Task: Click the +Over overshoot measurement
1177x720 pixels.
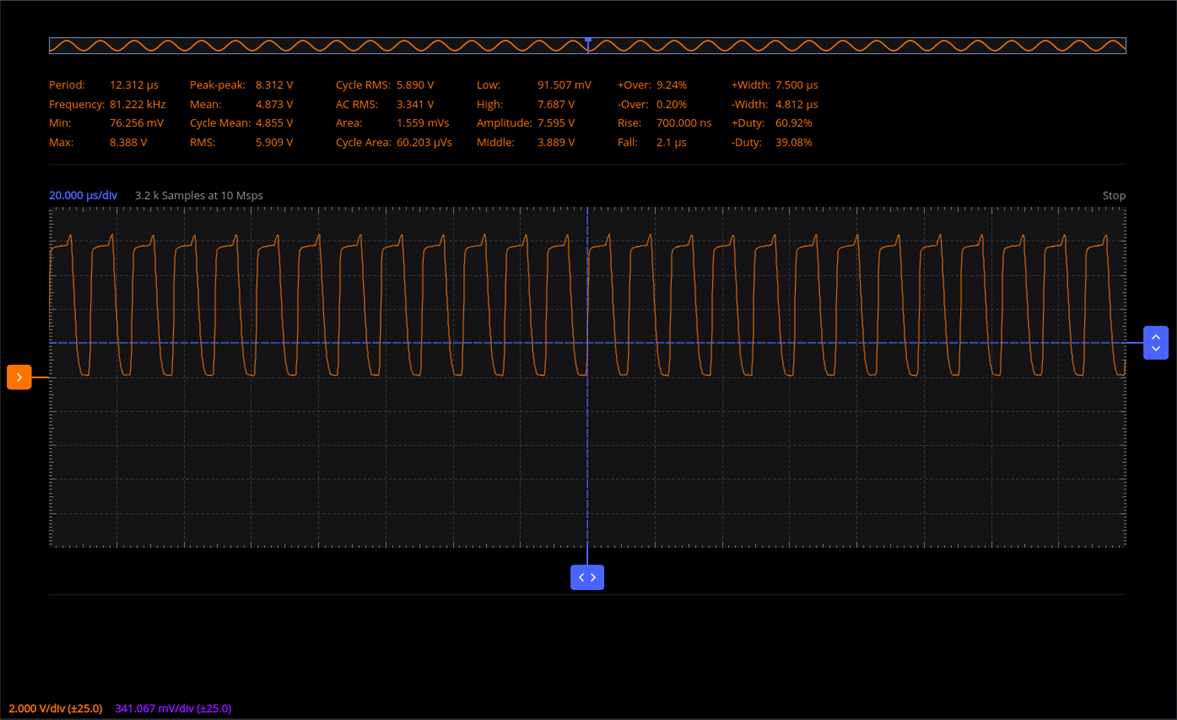Action: pos(671,85)
